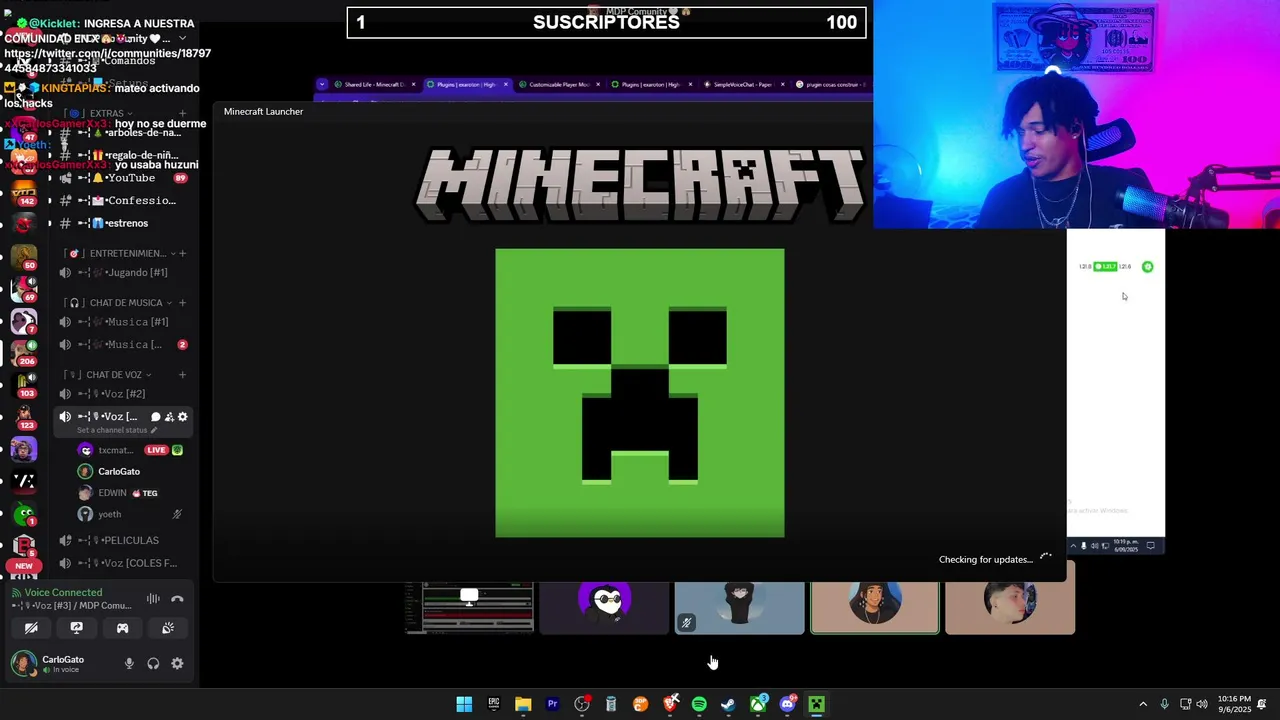Switch to SimpleVoiceChat - Paper browser tab
Image resolution: width=1280 pixels, height=720 pixels.
742,84
